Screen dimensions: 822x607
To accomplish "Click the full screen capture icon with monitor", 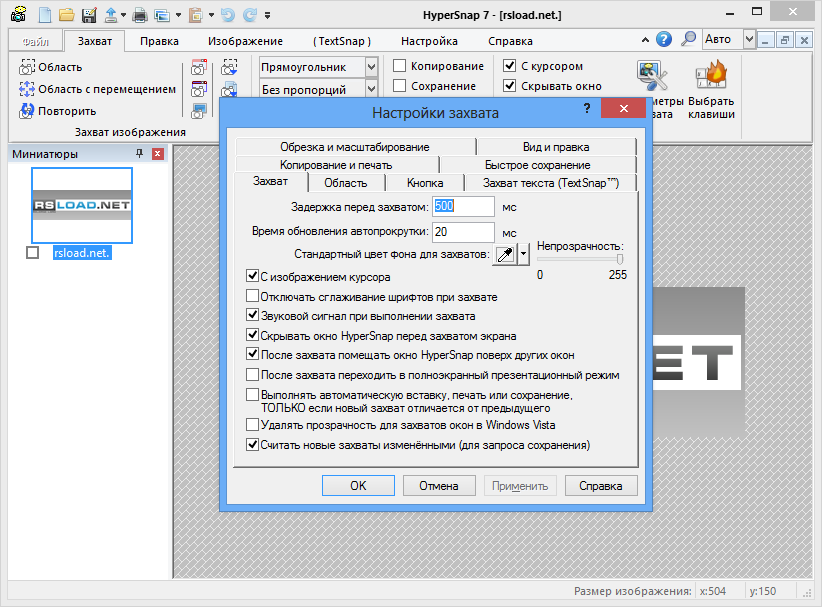I will pos(199,111).
